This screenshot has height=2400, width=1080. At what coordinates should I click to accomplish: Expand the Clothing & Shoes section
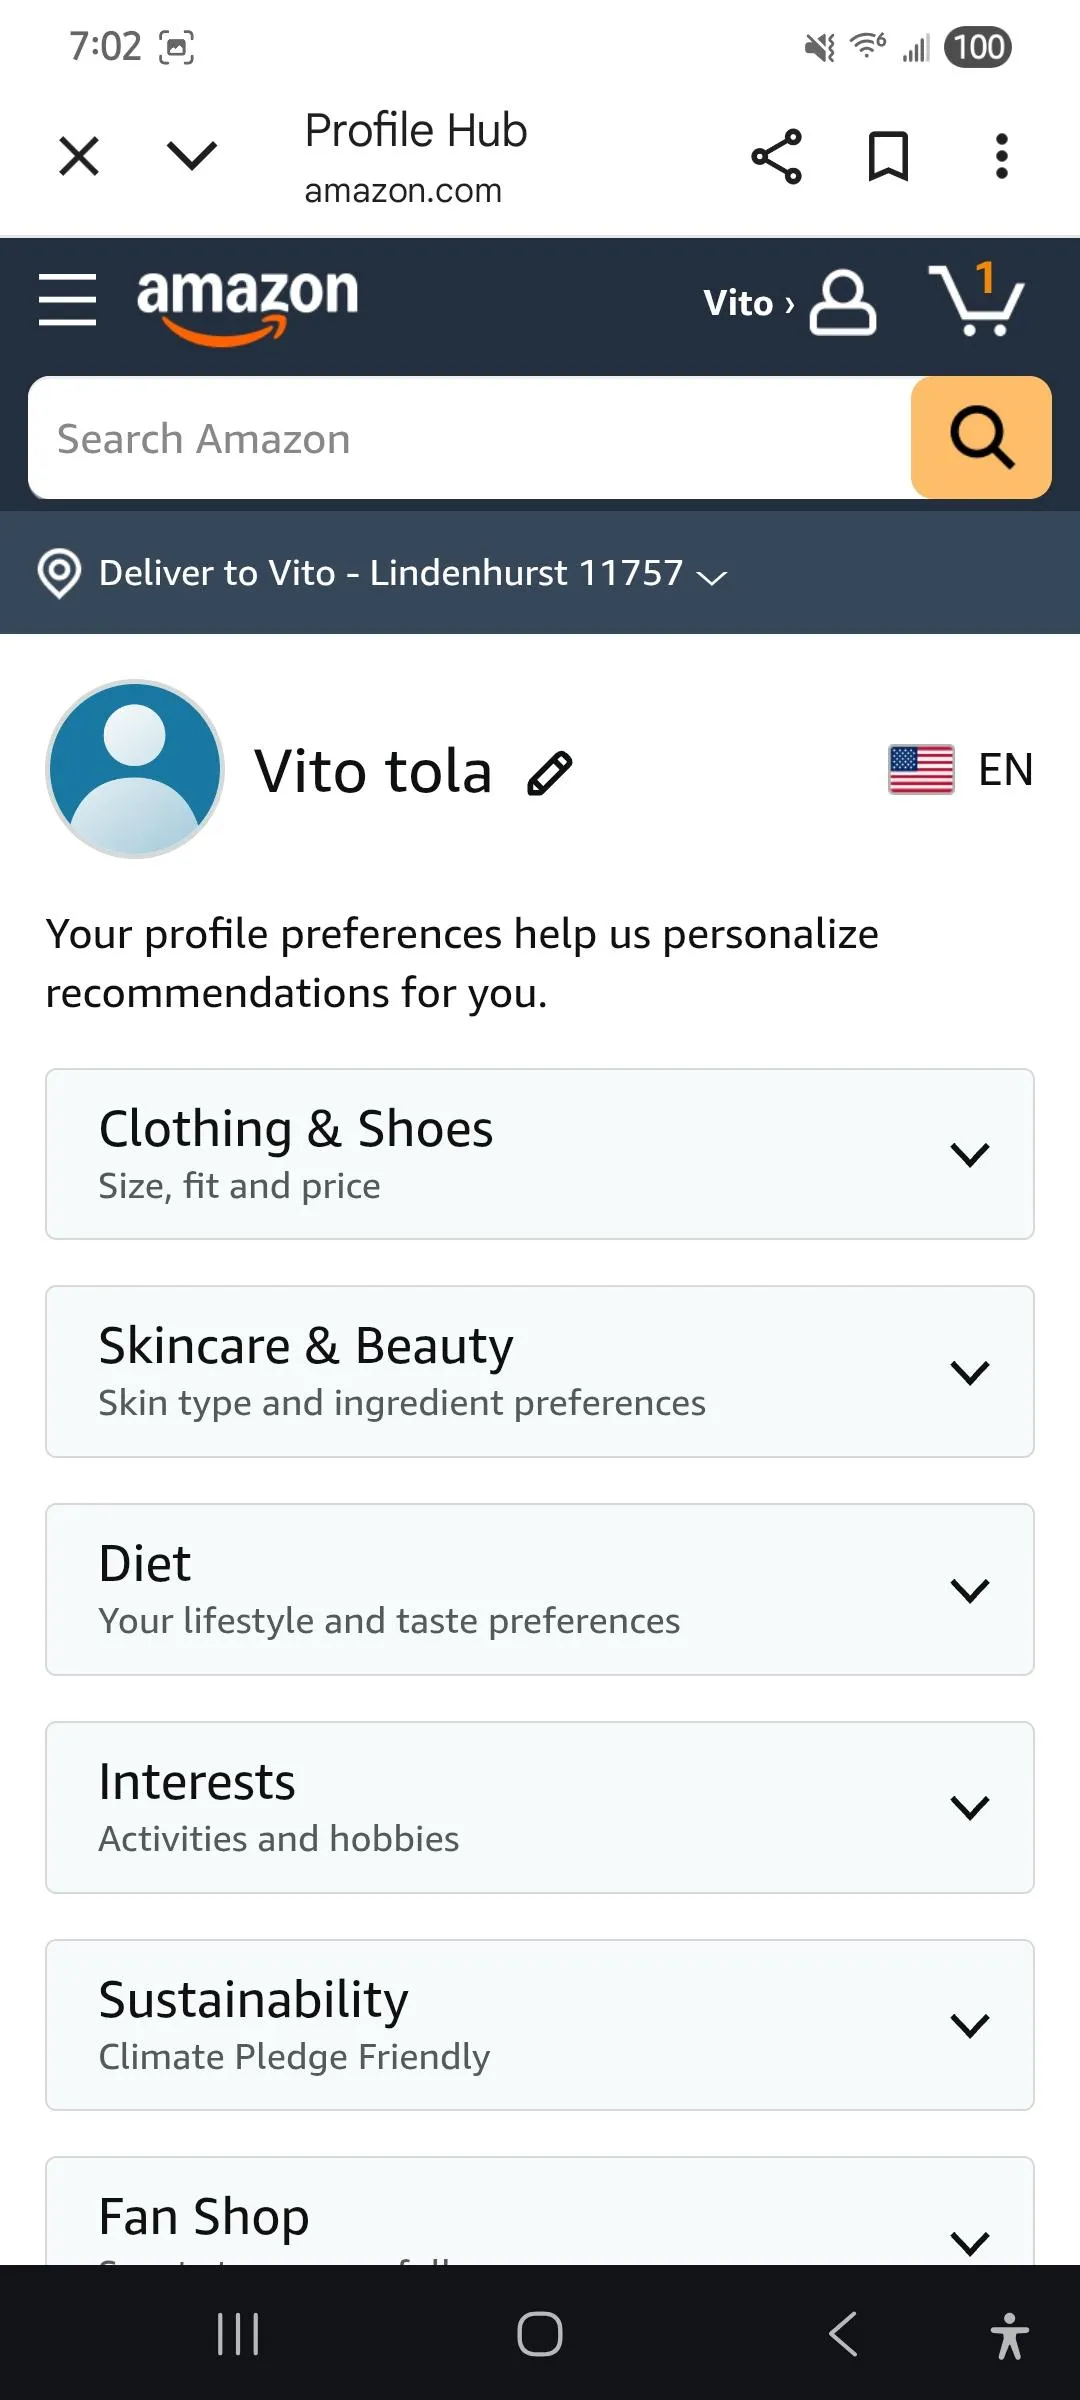(540, 1154)
